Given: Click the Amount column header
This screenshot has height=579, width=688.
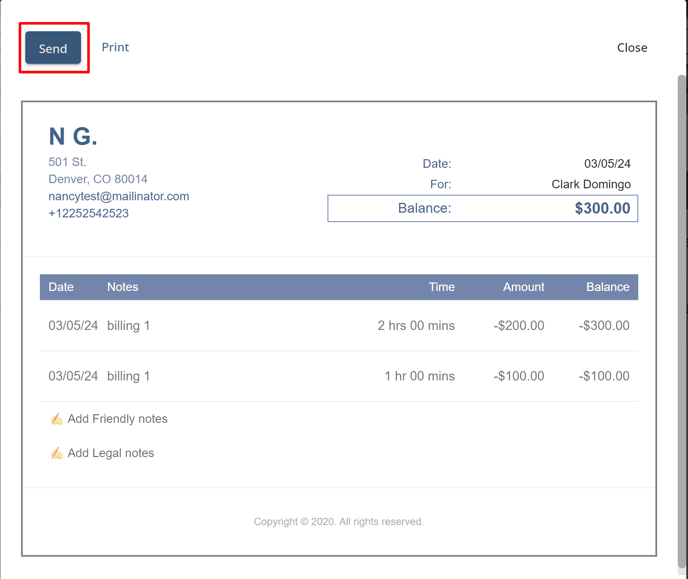Looking at the screenshot, I should [523, 287].
